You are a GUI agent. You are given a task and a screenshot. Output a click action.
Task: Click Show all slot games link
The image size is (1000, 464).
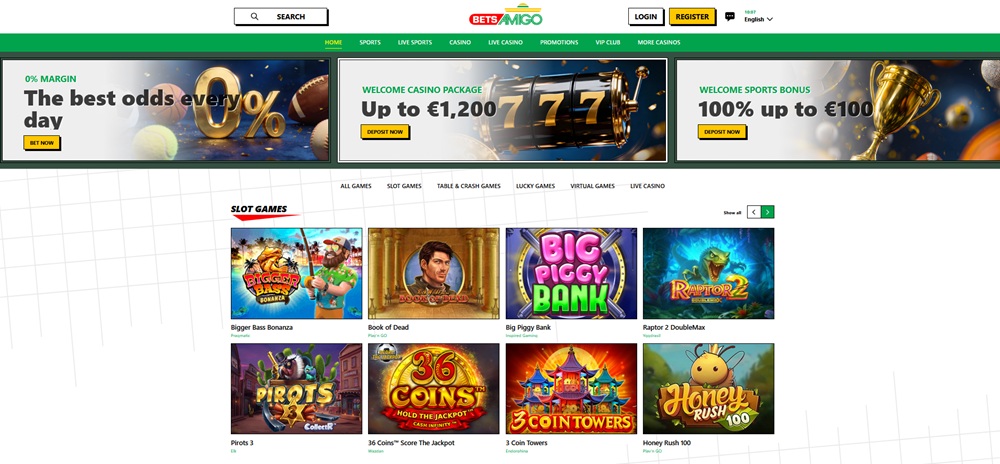coord(732,213)
